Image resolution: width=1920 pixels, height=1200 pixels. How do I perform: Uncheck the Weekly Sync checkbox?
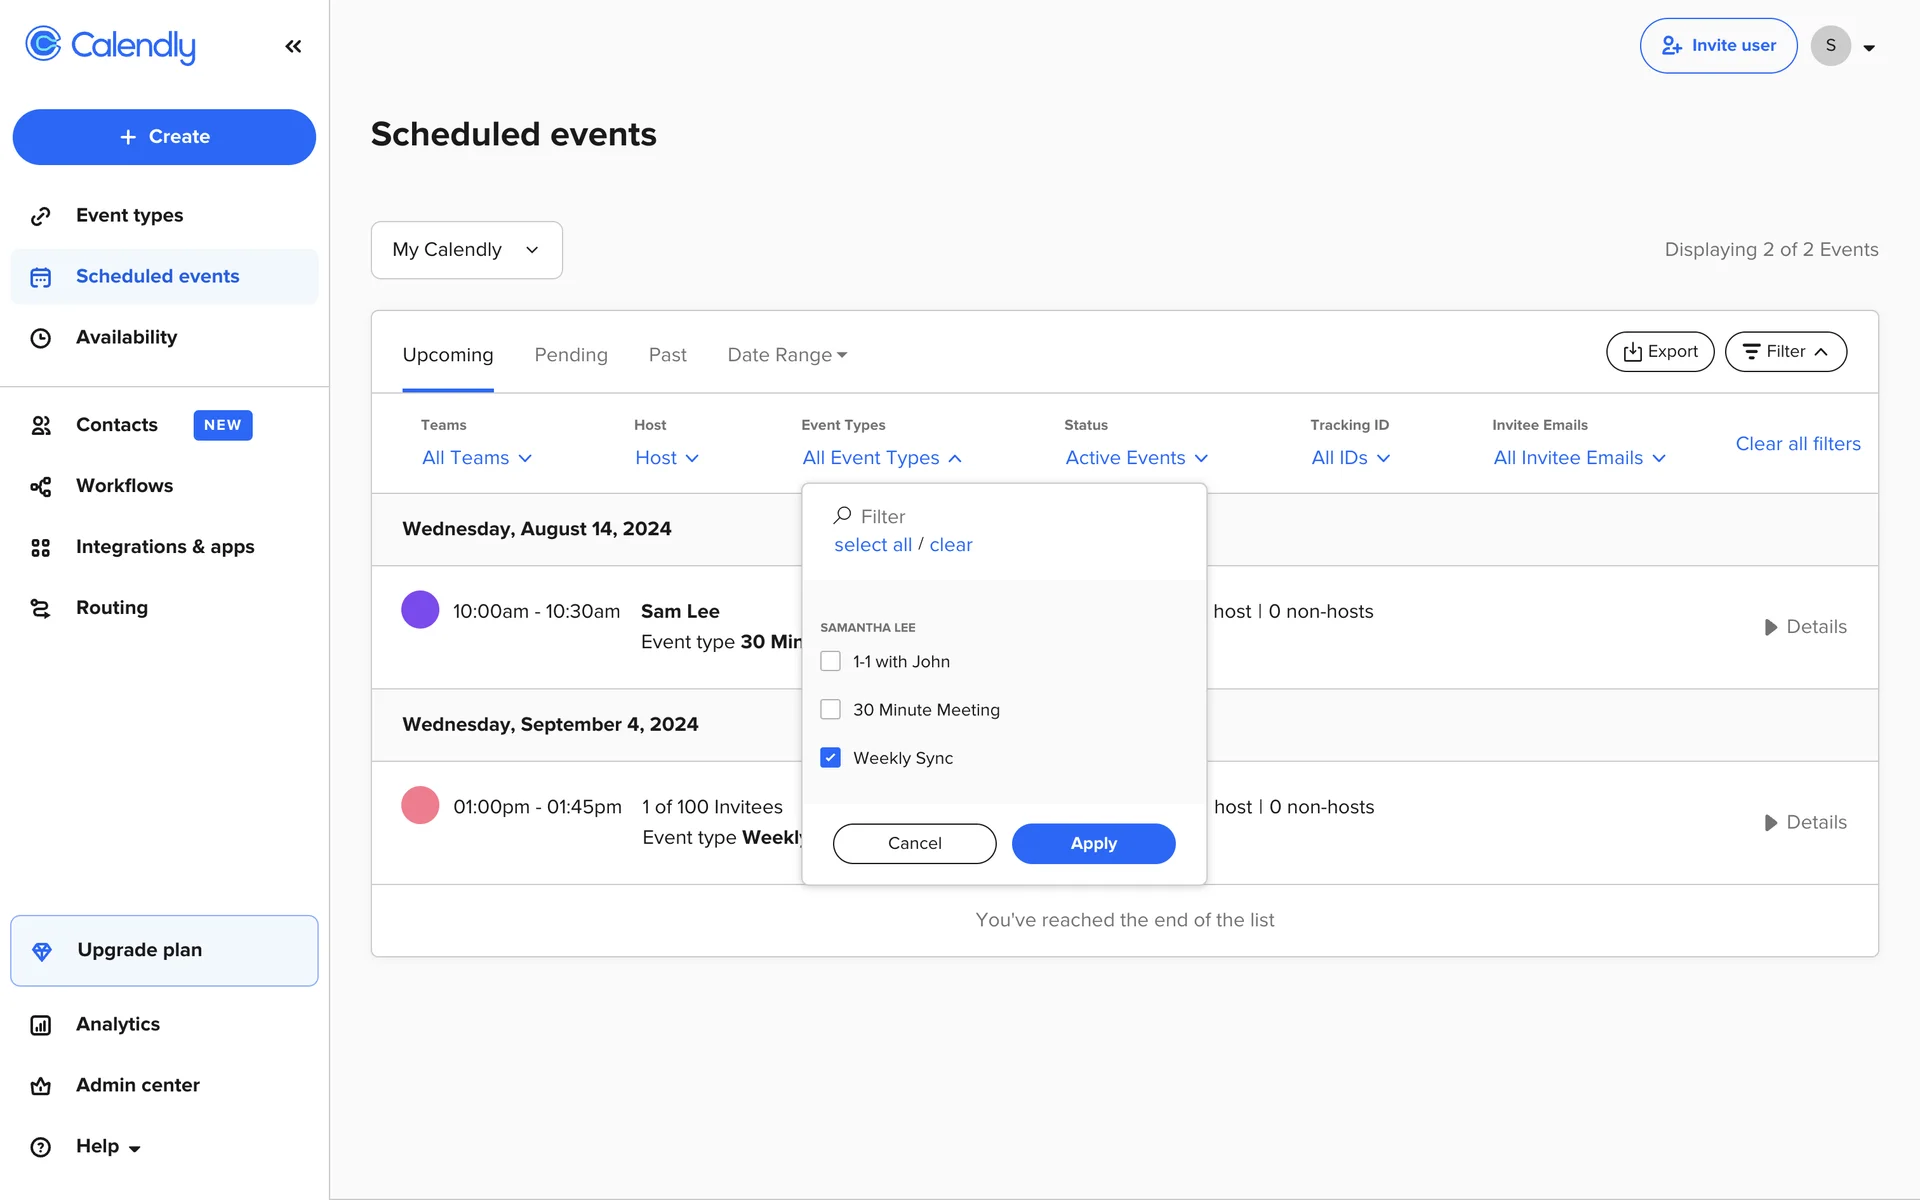click(x=830, y=758)
